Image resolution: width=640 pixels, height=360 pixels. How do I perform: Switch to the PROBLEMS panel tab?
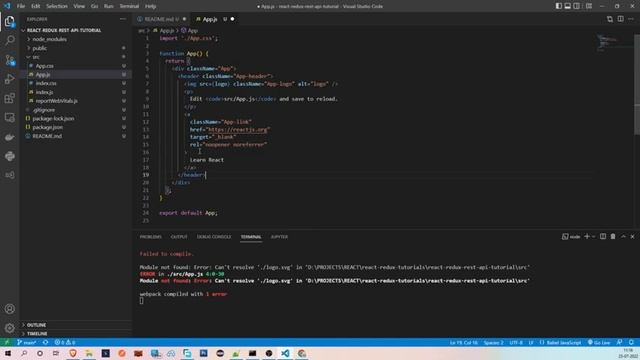(151, 237)
